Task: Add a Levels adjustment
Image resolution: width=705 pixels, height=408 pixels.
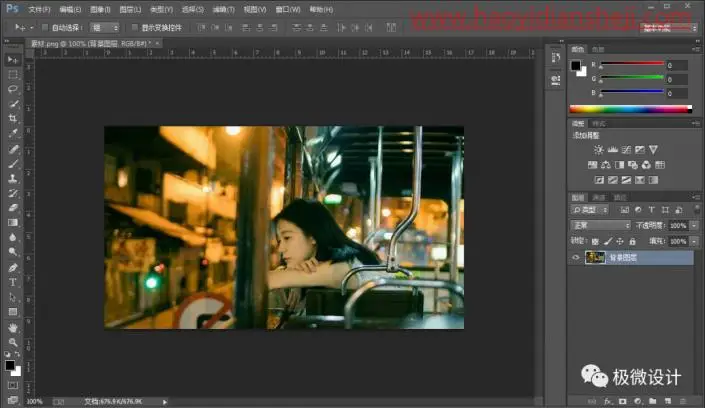Action: tap(612, 150)
